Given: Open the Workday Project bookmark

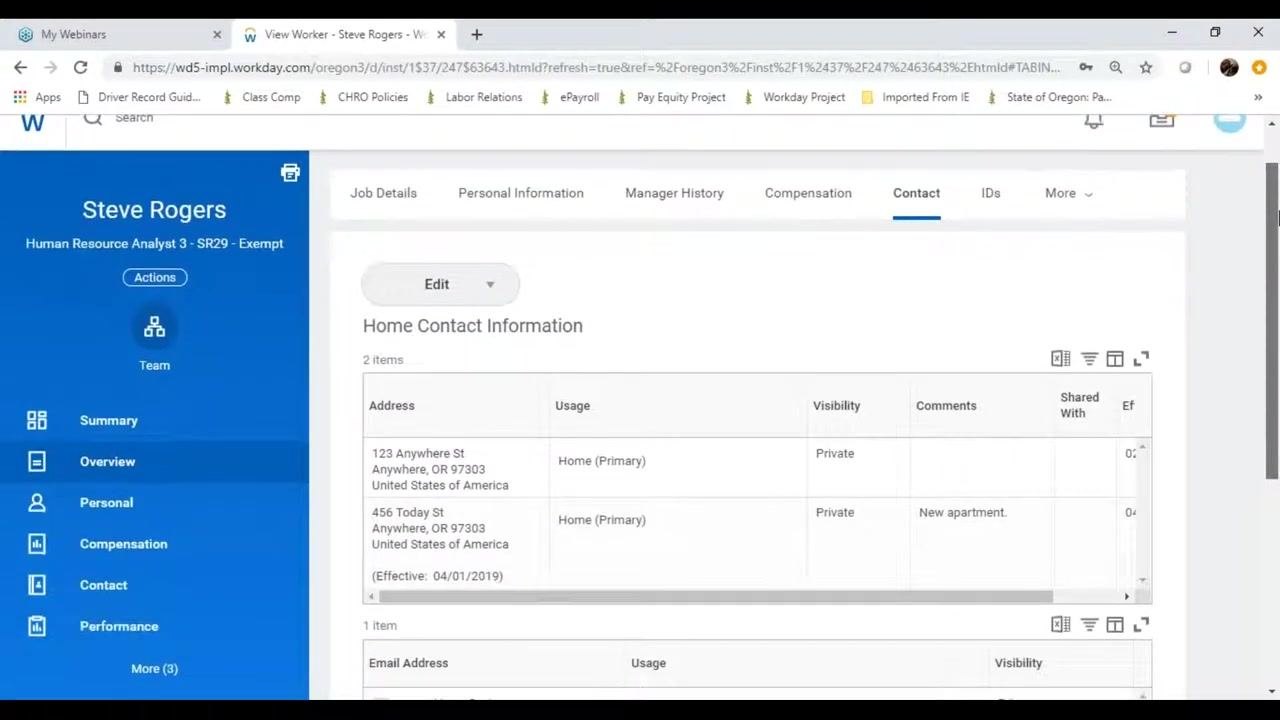Looking at the screenshot, I should pos(795,97).
